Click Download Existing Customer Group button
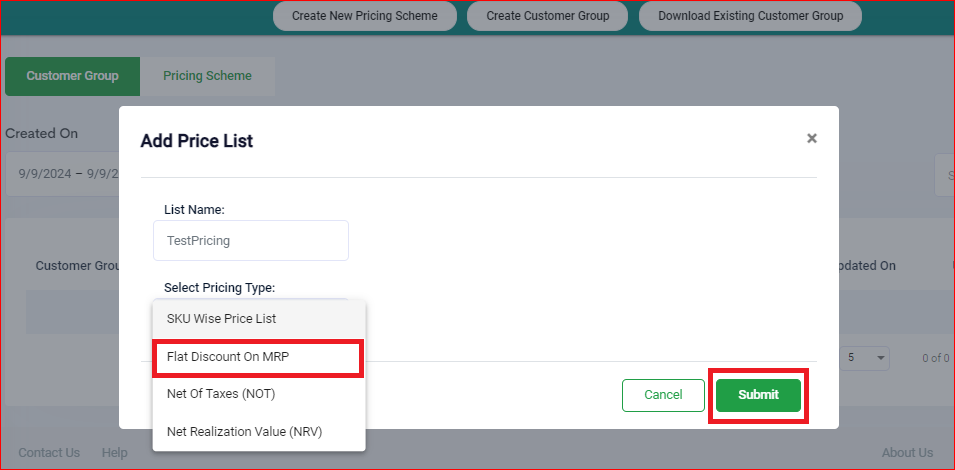The image size is (955, 470). (750, 16)
